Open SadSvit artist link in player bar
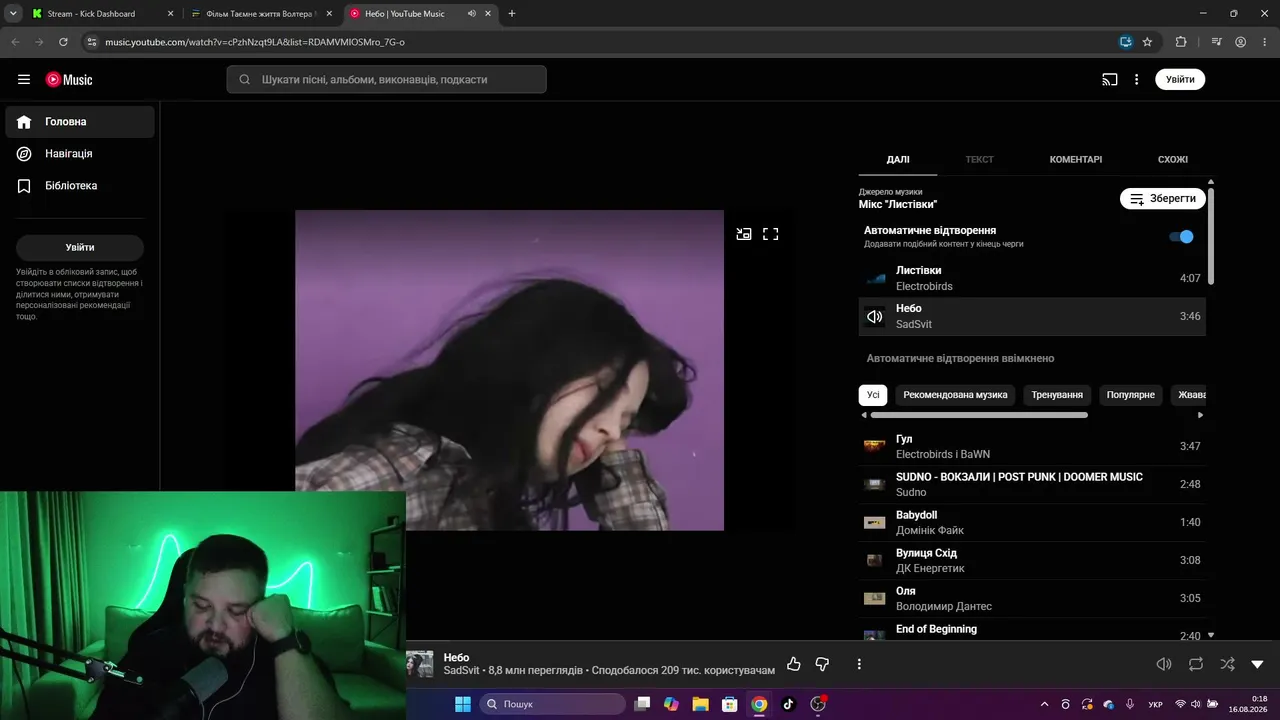This screenshot has height=720, width=1280. [x=462, y=670]
